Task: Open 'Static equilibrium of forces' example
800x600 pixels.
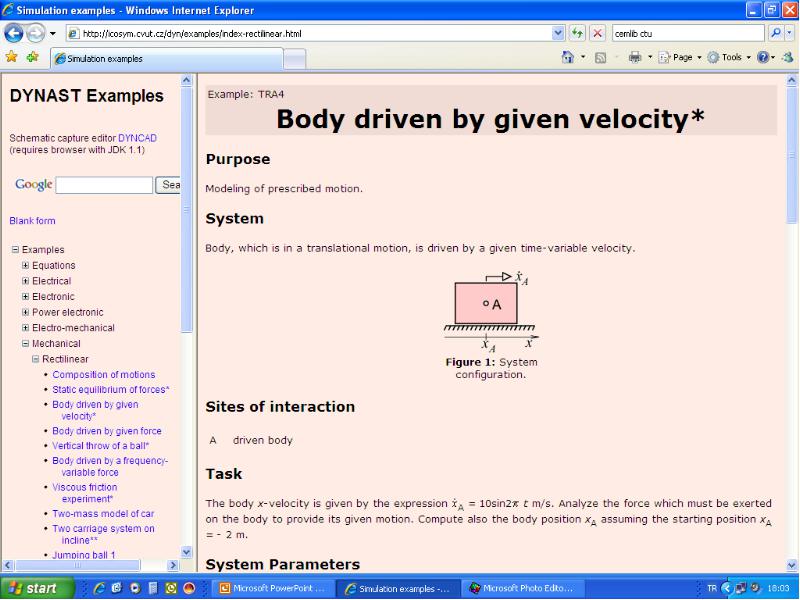Action: point(110,389)
